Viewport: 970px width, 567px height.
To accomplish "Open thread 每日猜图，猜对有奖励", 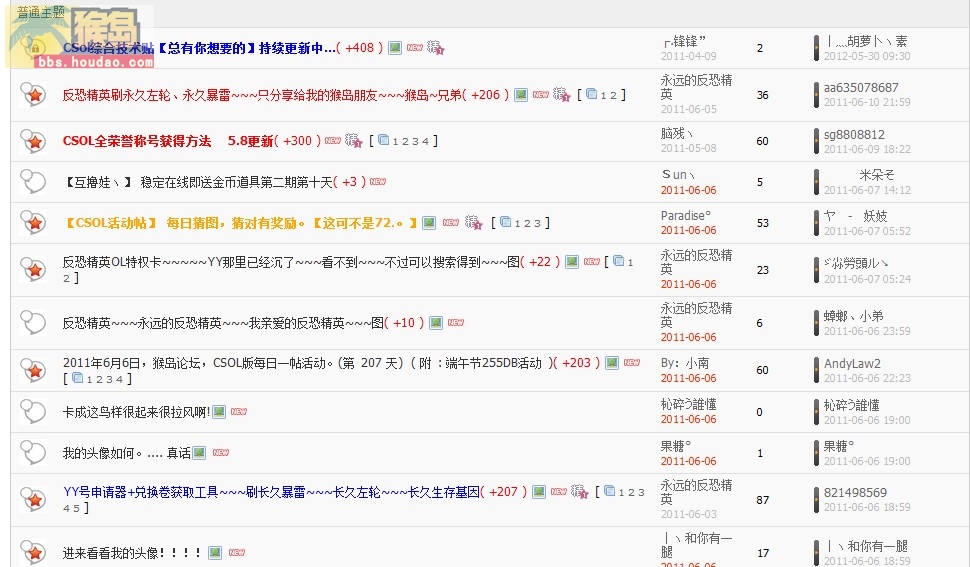I will pos(240,223).
